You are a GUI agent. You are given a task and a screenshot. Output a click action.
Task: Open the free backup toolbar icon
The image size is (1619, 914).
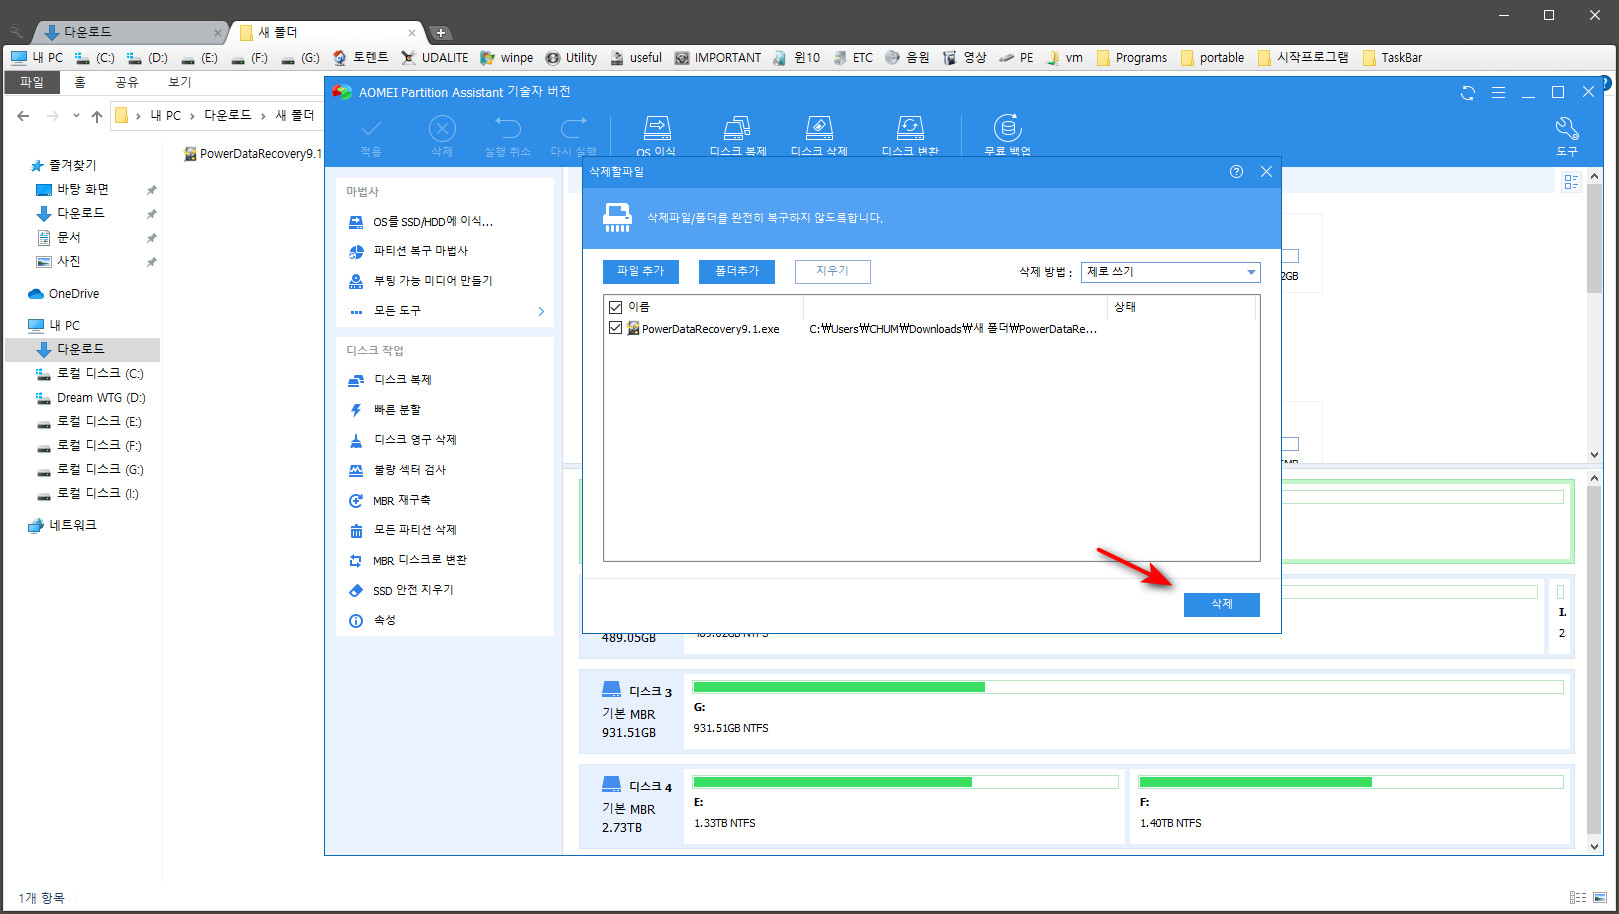click(1007, 128)
